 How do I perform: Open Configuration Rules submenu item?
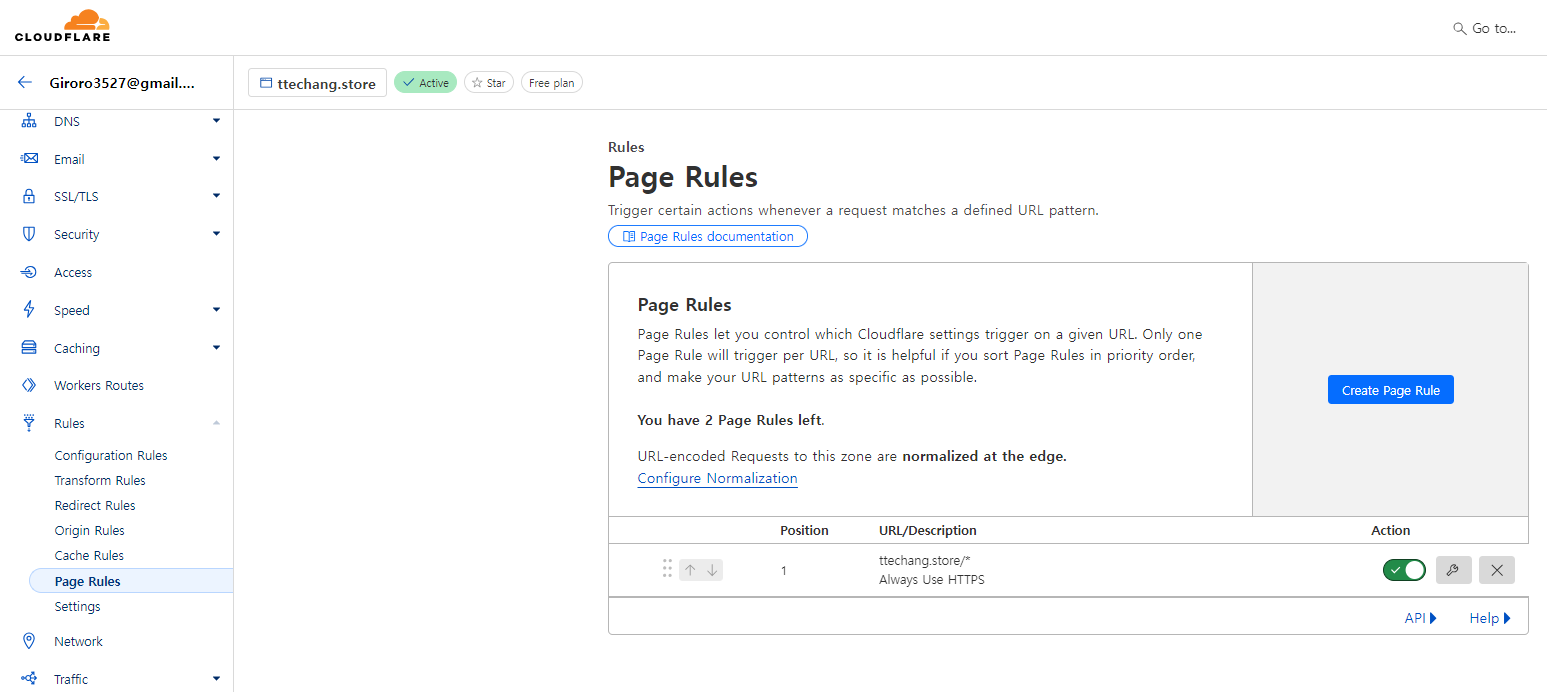[111, 455]
